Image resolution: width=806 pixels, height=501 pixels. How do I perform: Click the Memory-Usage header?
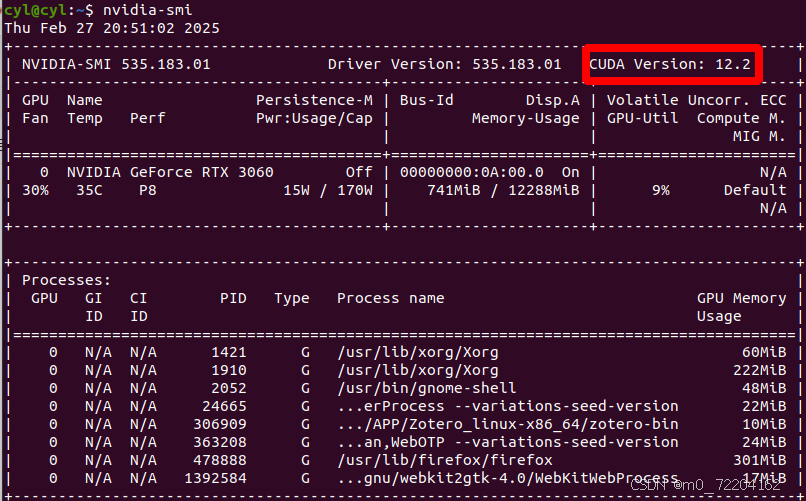525,119
